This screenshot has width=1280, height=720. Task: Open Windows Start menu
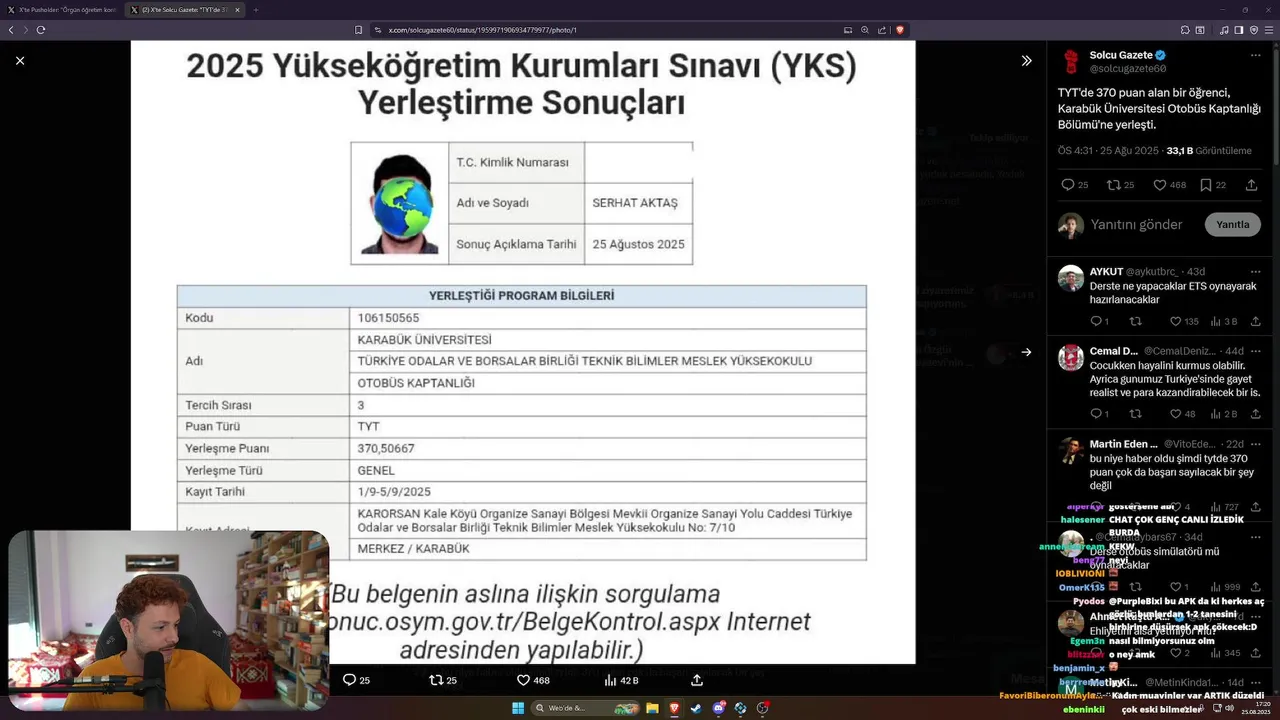(518, 708)
